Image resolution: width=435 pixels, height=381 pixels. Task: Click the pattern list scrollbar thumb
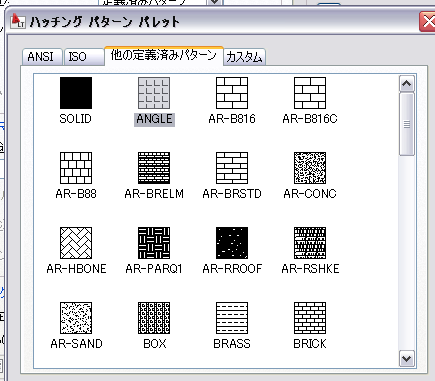point(407,124)
